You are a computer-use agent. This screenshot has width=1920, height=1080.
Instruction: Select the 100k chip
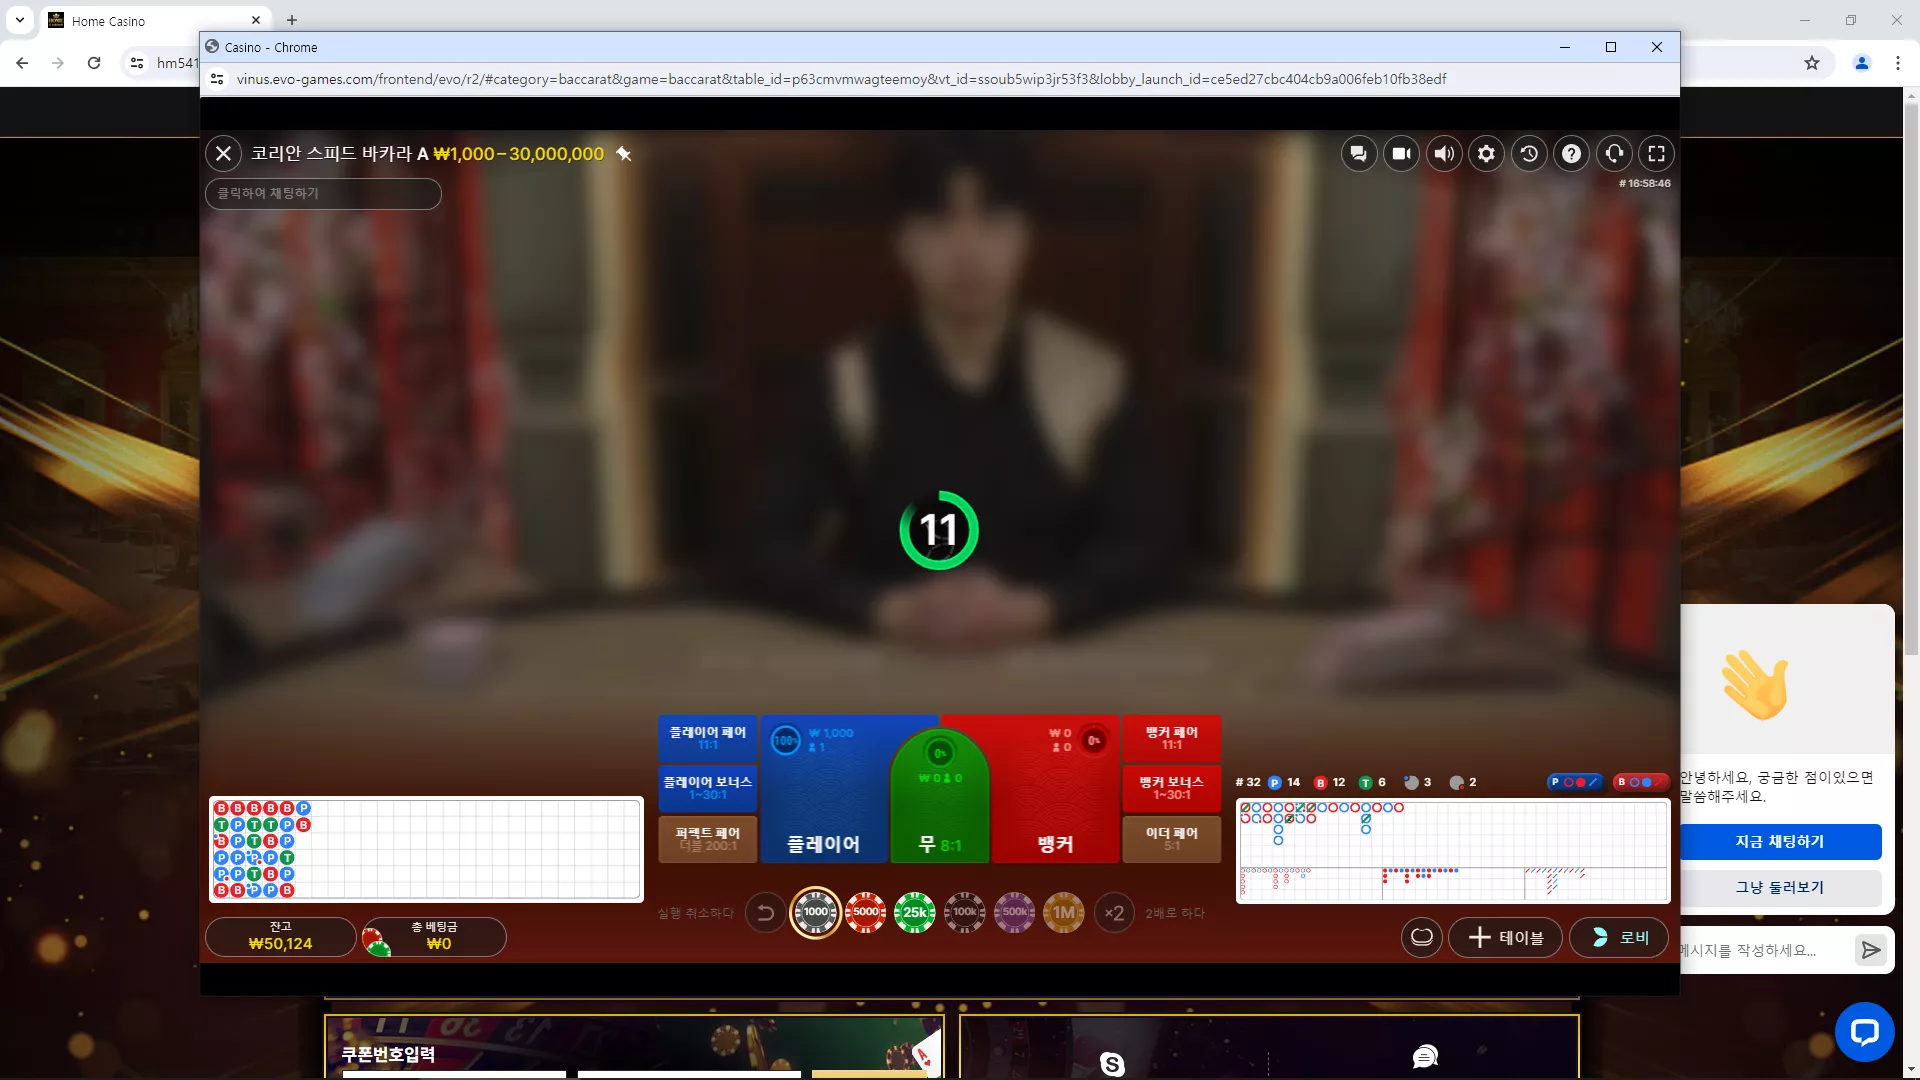tap(965, 912)
